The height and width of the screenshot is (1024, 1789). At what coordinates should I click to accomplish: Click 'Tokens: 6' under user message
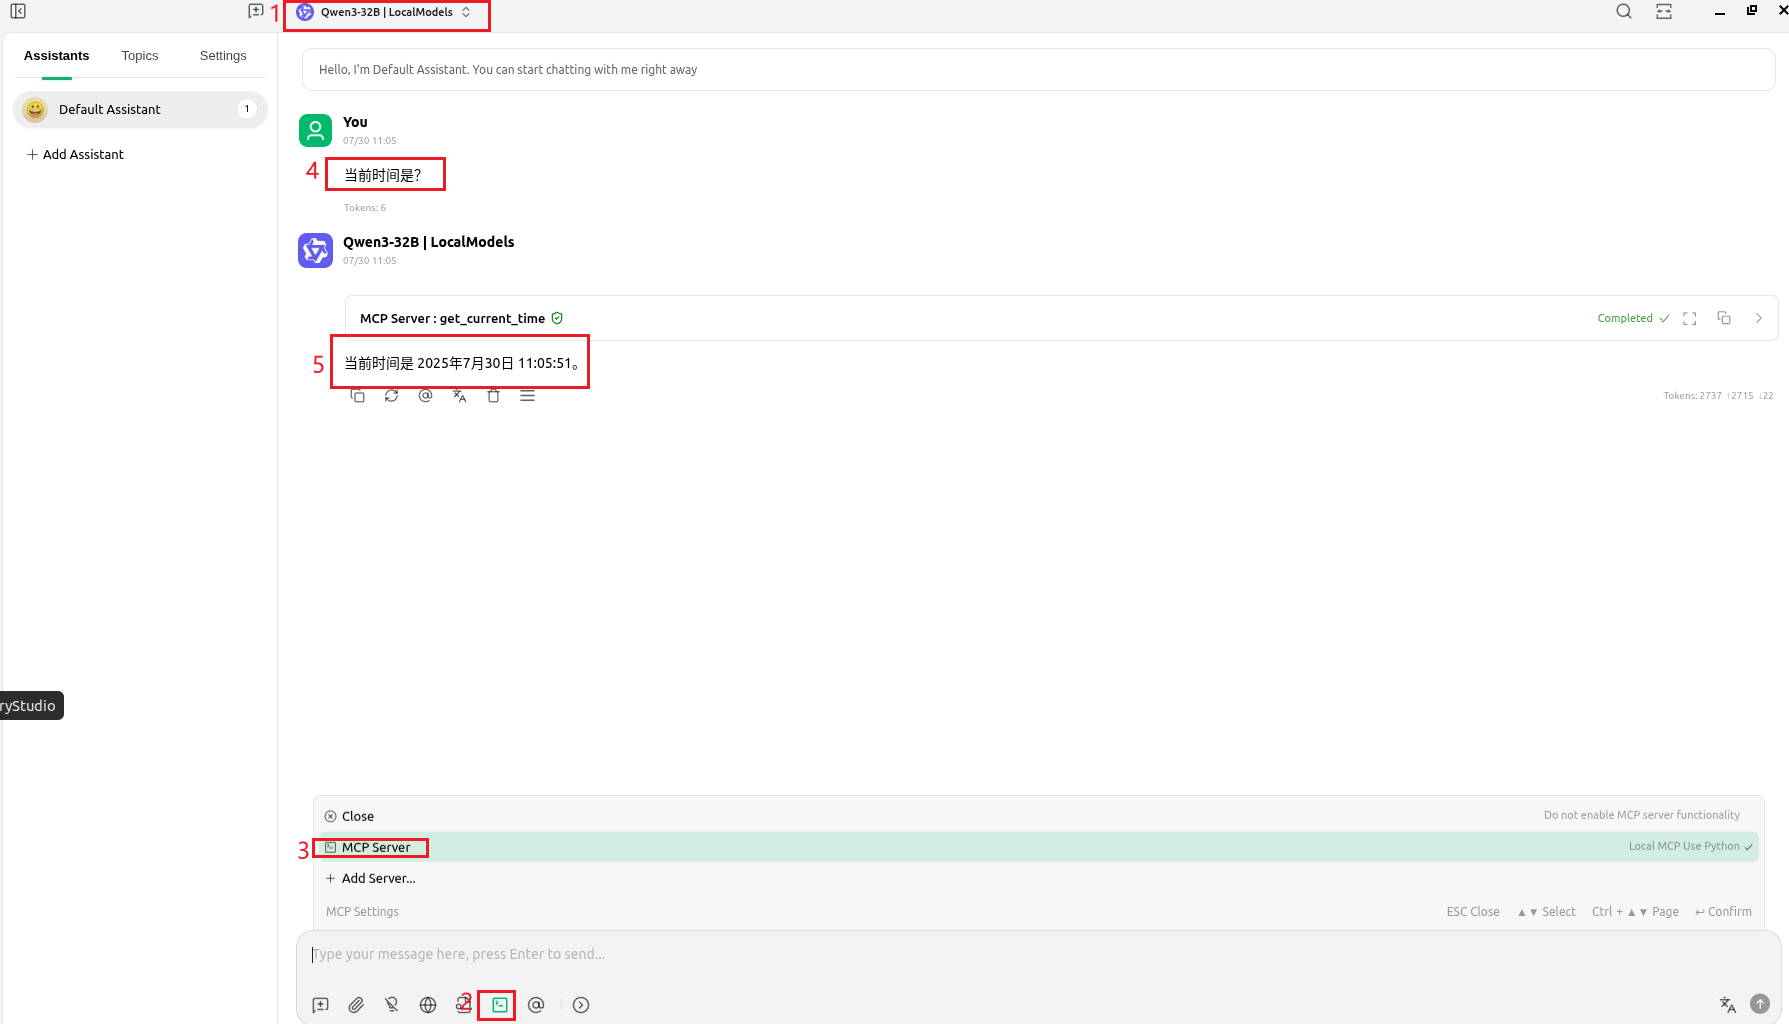[365, 208]
